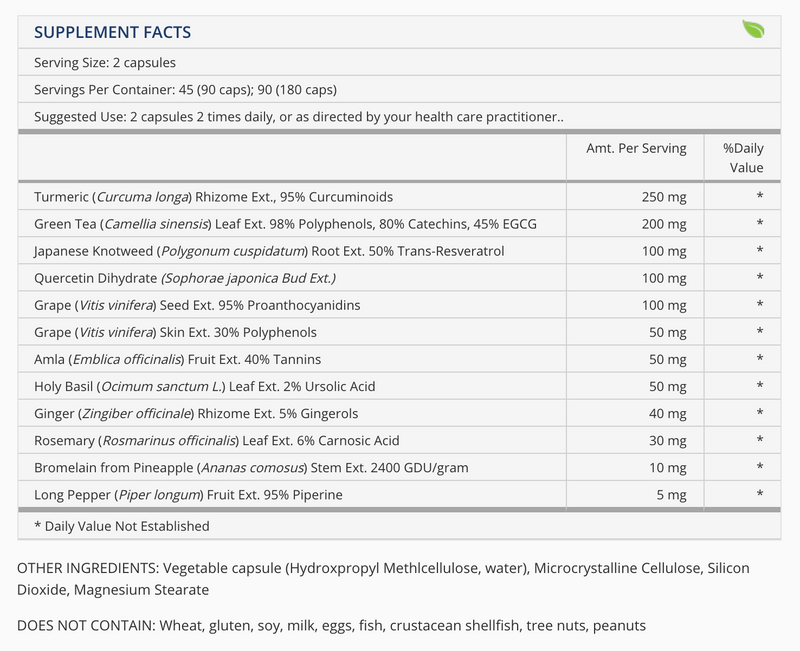
Task: Click the Servings Per Container line
Action: coord(185,89)
